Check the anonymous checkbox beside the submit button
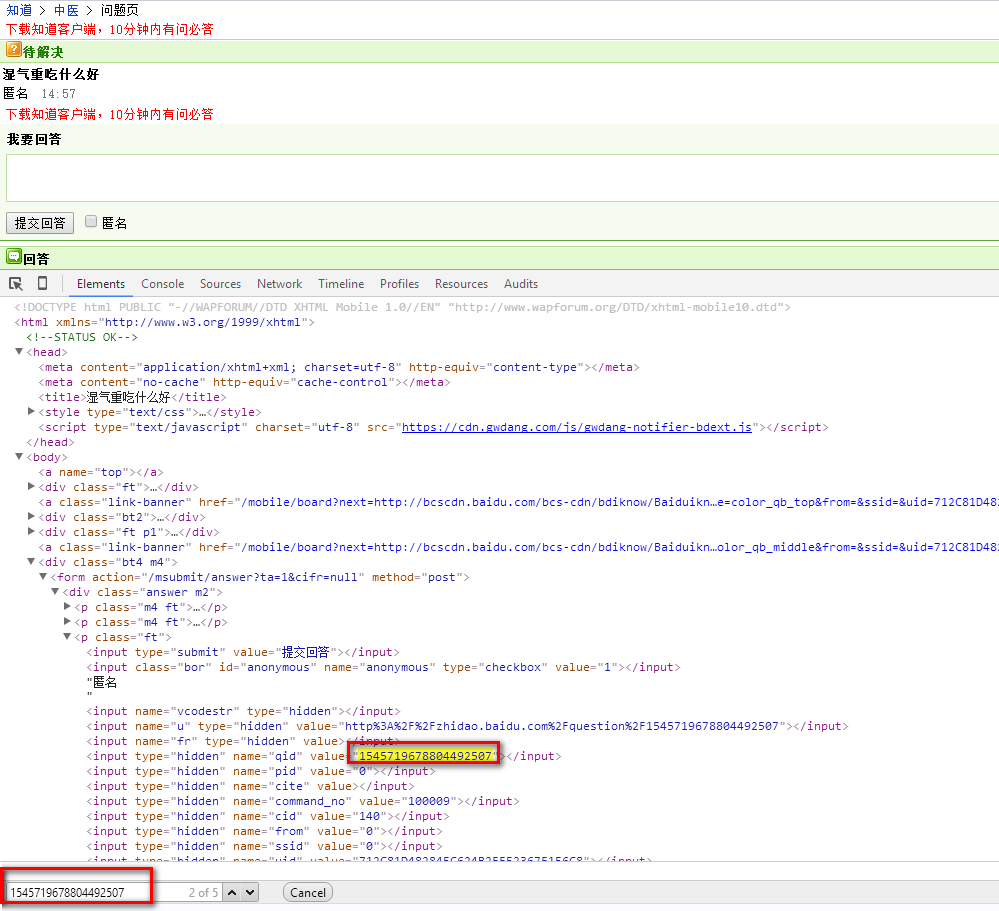Viewport: 999px width, 911px height. [91, 222]
